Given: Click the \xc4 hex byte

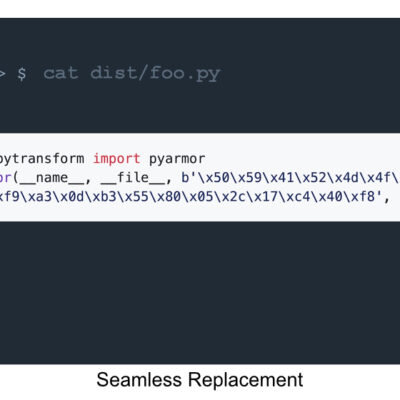Looking at the screenshot, I should pos(294,197).
